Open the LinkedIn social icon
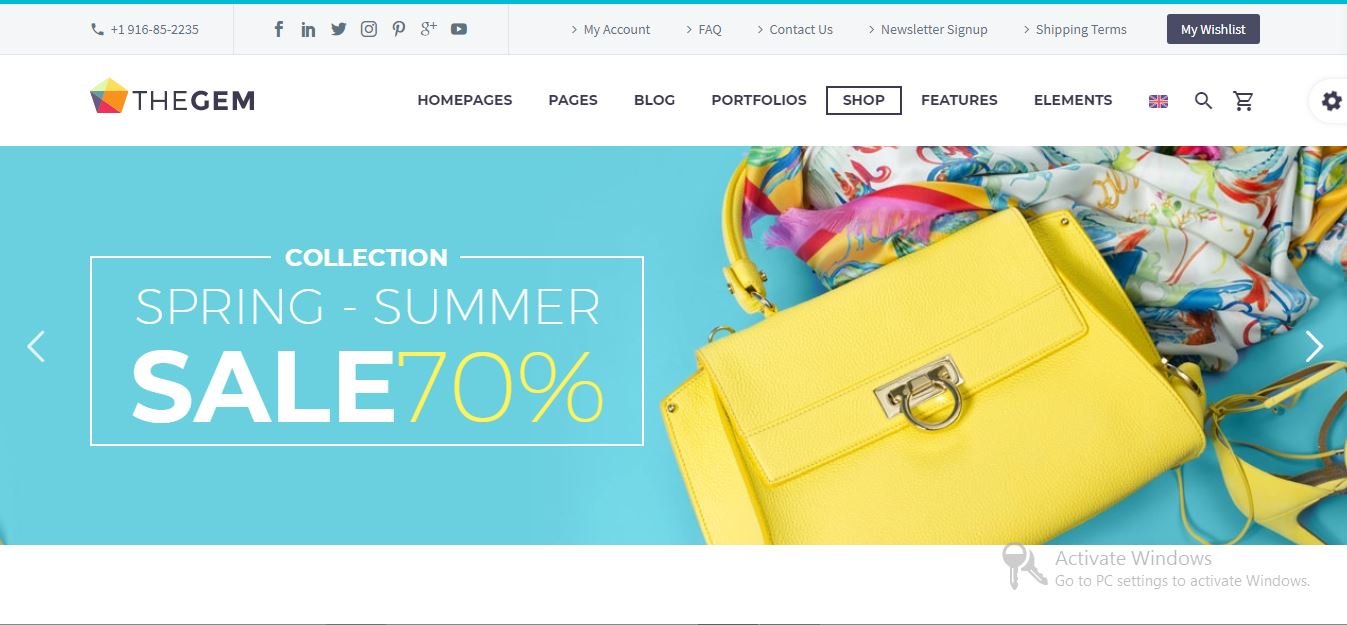The height and width of the screenshot is (625, 1347). coord(308,29)
